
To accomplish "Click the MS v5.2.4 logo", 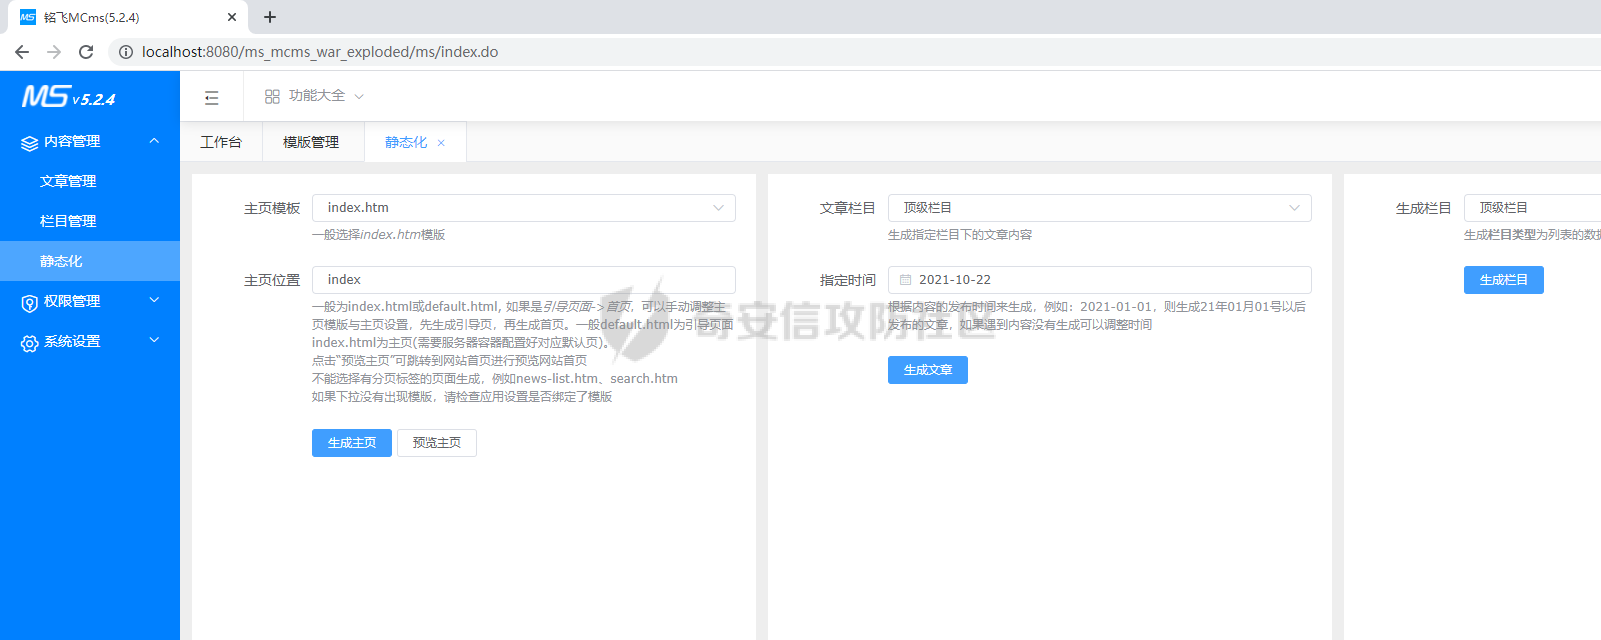I will point(68,97).
